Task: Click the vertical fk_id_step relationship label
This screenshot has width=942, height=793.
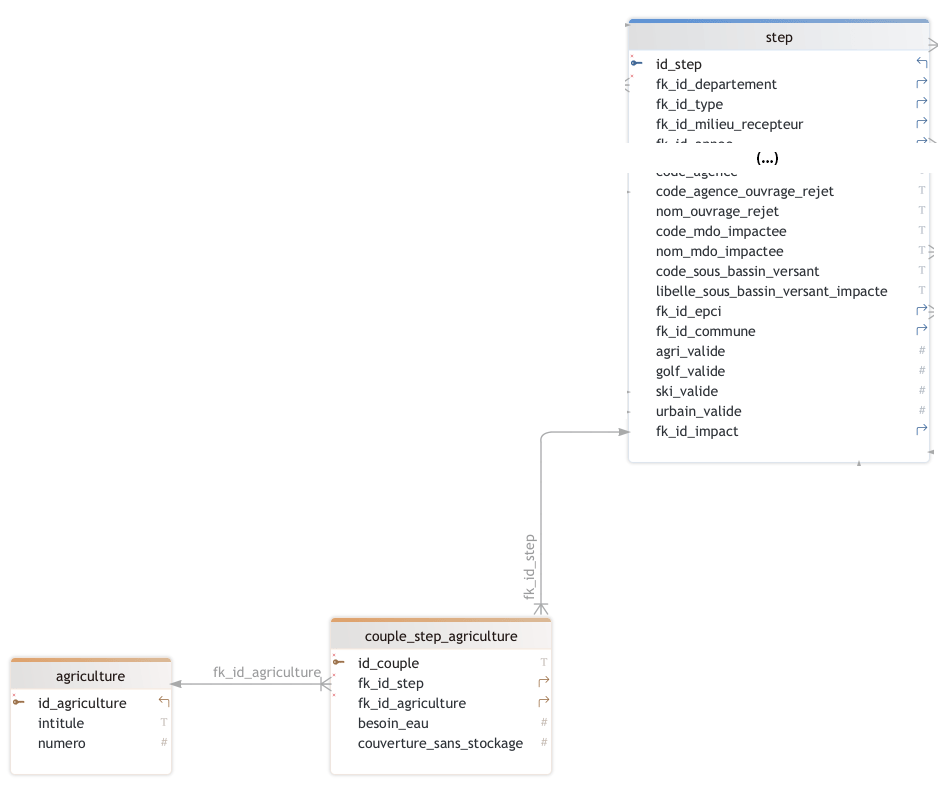Action: click(x=530, y=566)
